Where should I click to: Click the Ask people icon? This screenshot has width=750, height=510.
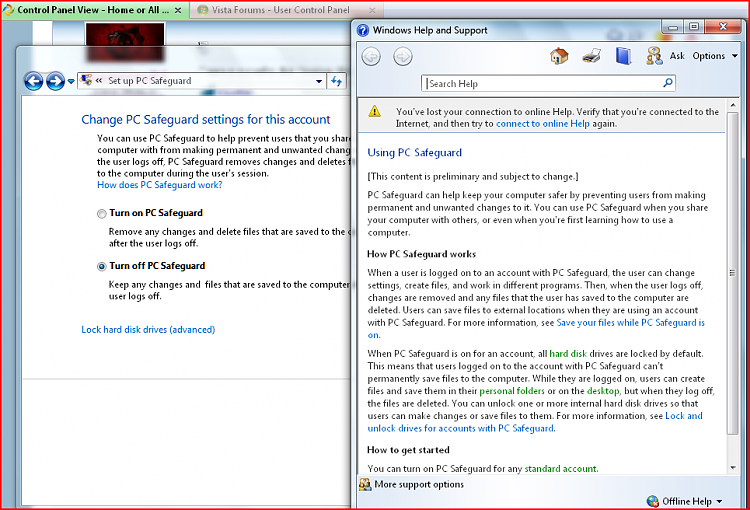click(x=654, y=56)
